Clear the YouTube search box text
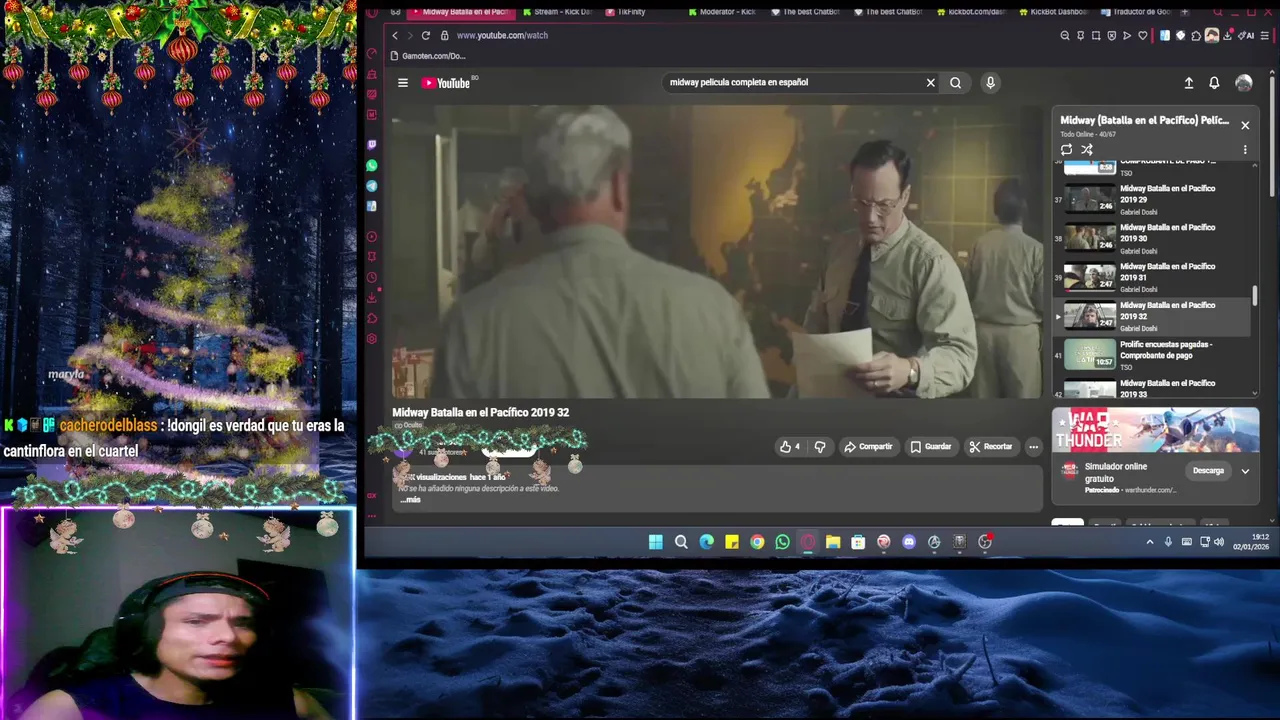Image resolution: width=1280 pixels, height=720 pixels. 930,83
